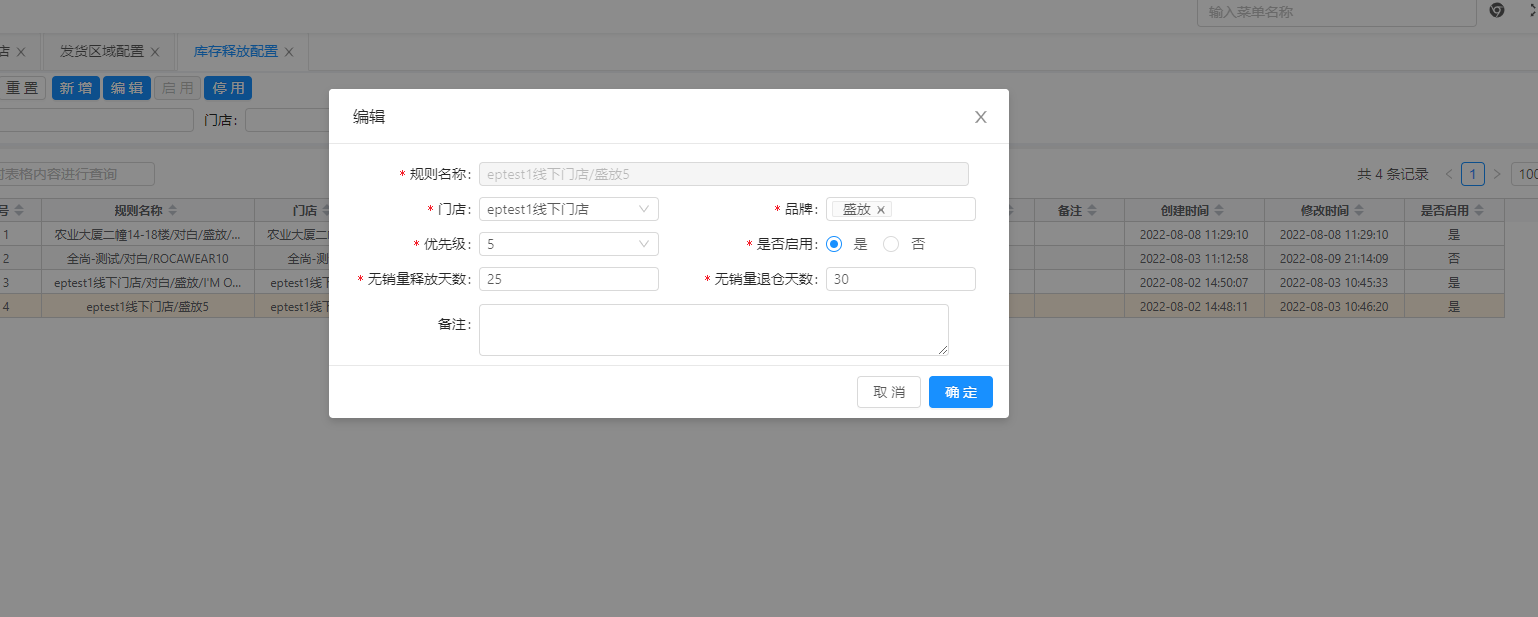The width and height of the screenshot is (1538, 617).
Task: Click the 无销量释放天数 input field
Action: 568,279
